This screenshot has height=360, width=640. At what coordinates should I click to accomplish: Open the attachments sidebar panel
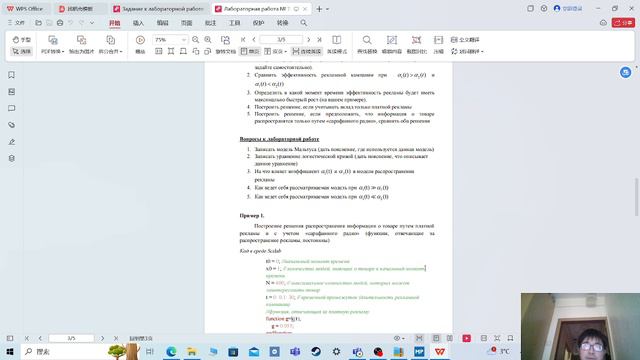click(x=11, y=125)
